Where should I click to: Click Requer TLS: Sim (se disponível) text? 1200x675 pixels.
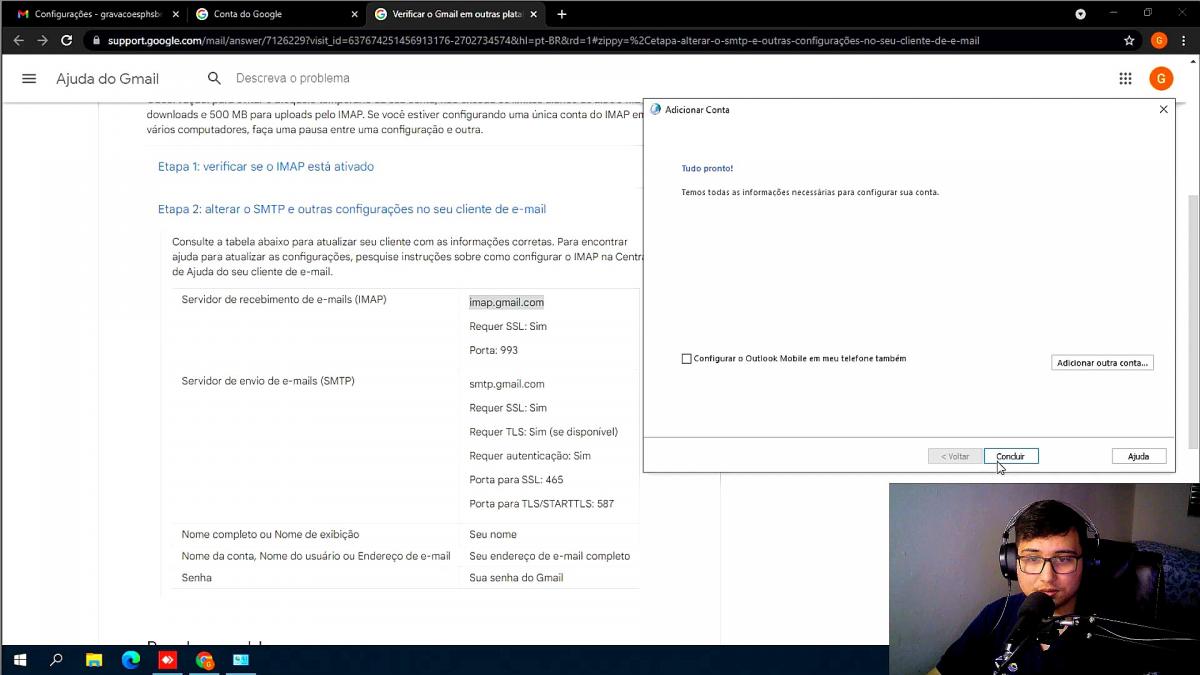[x=543, y=432]
